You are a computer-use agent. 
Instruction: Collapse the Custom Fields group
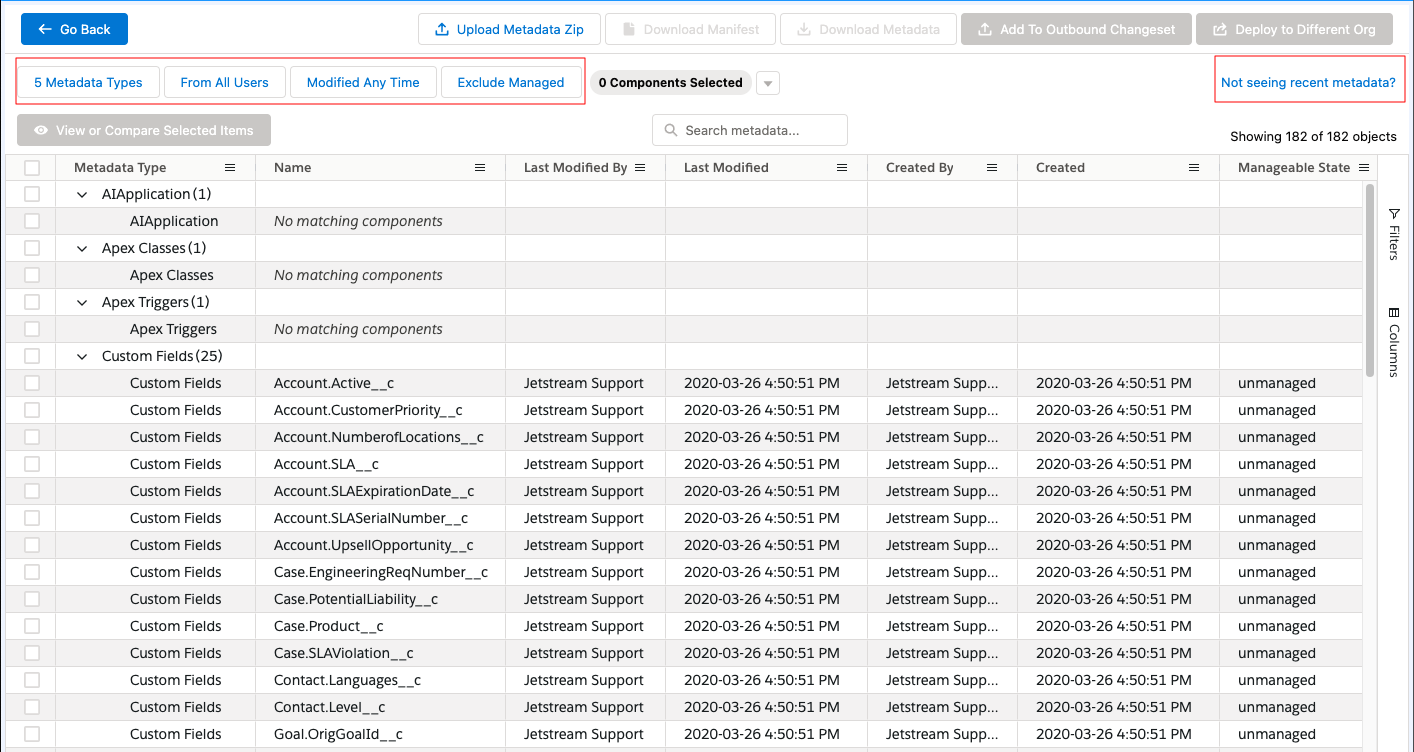tap(83, 356)
